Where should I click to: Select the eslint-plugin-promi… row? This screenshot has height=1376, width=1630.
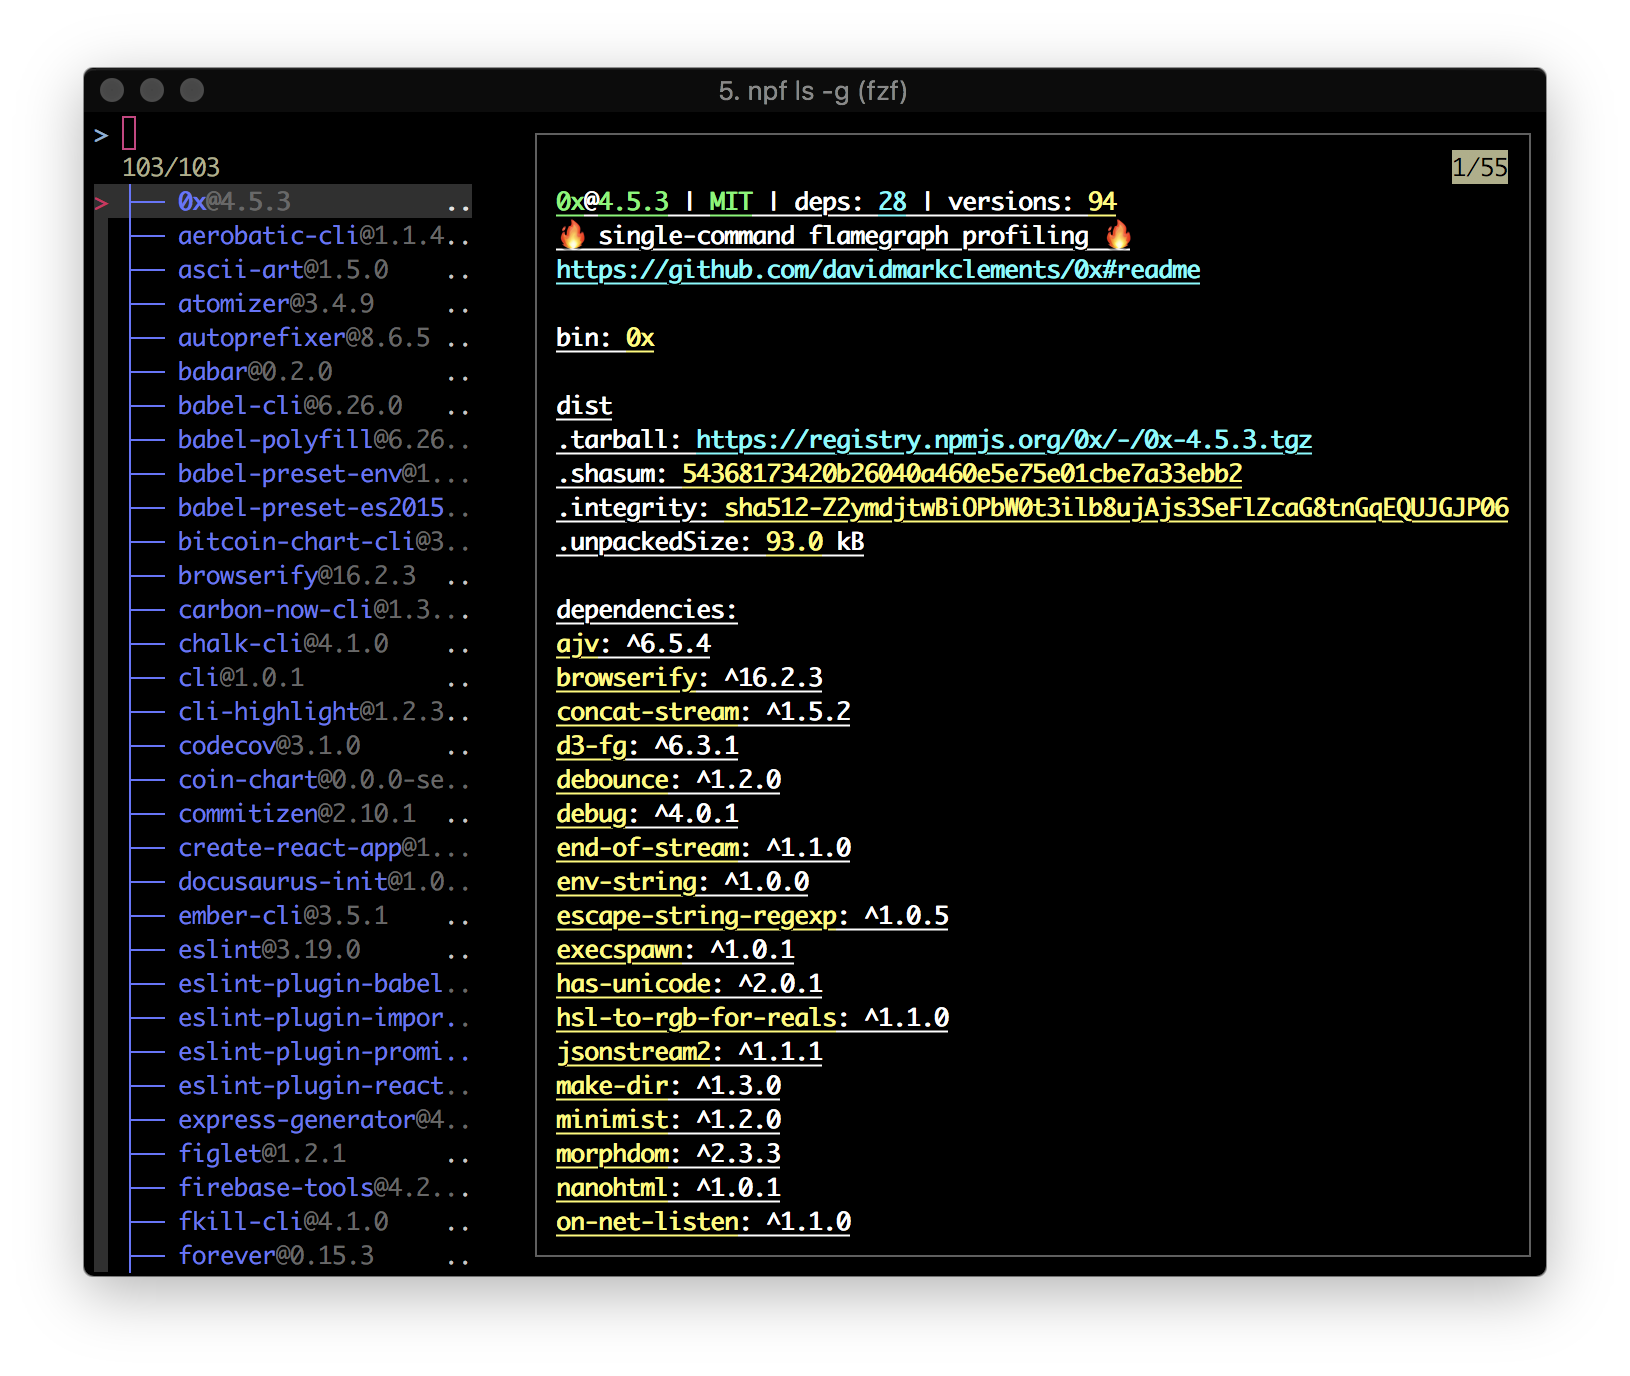pyautogui.click(x=283, y=1052)
